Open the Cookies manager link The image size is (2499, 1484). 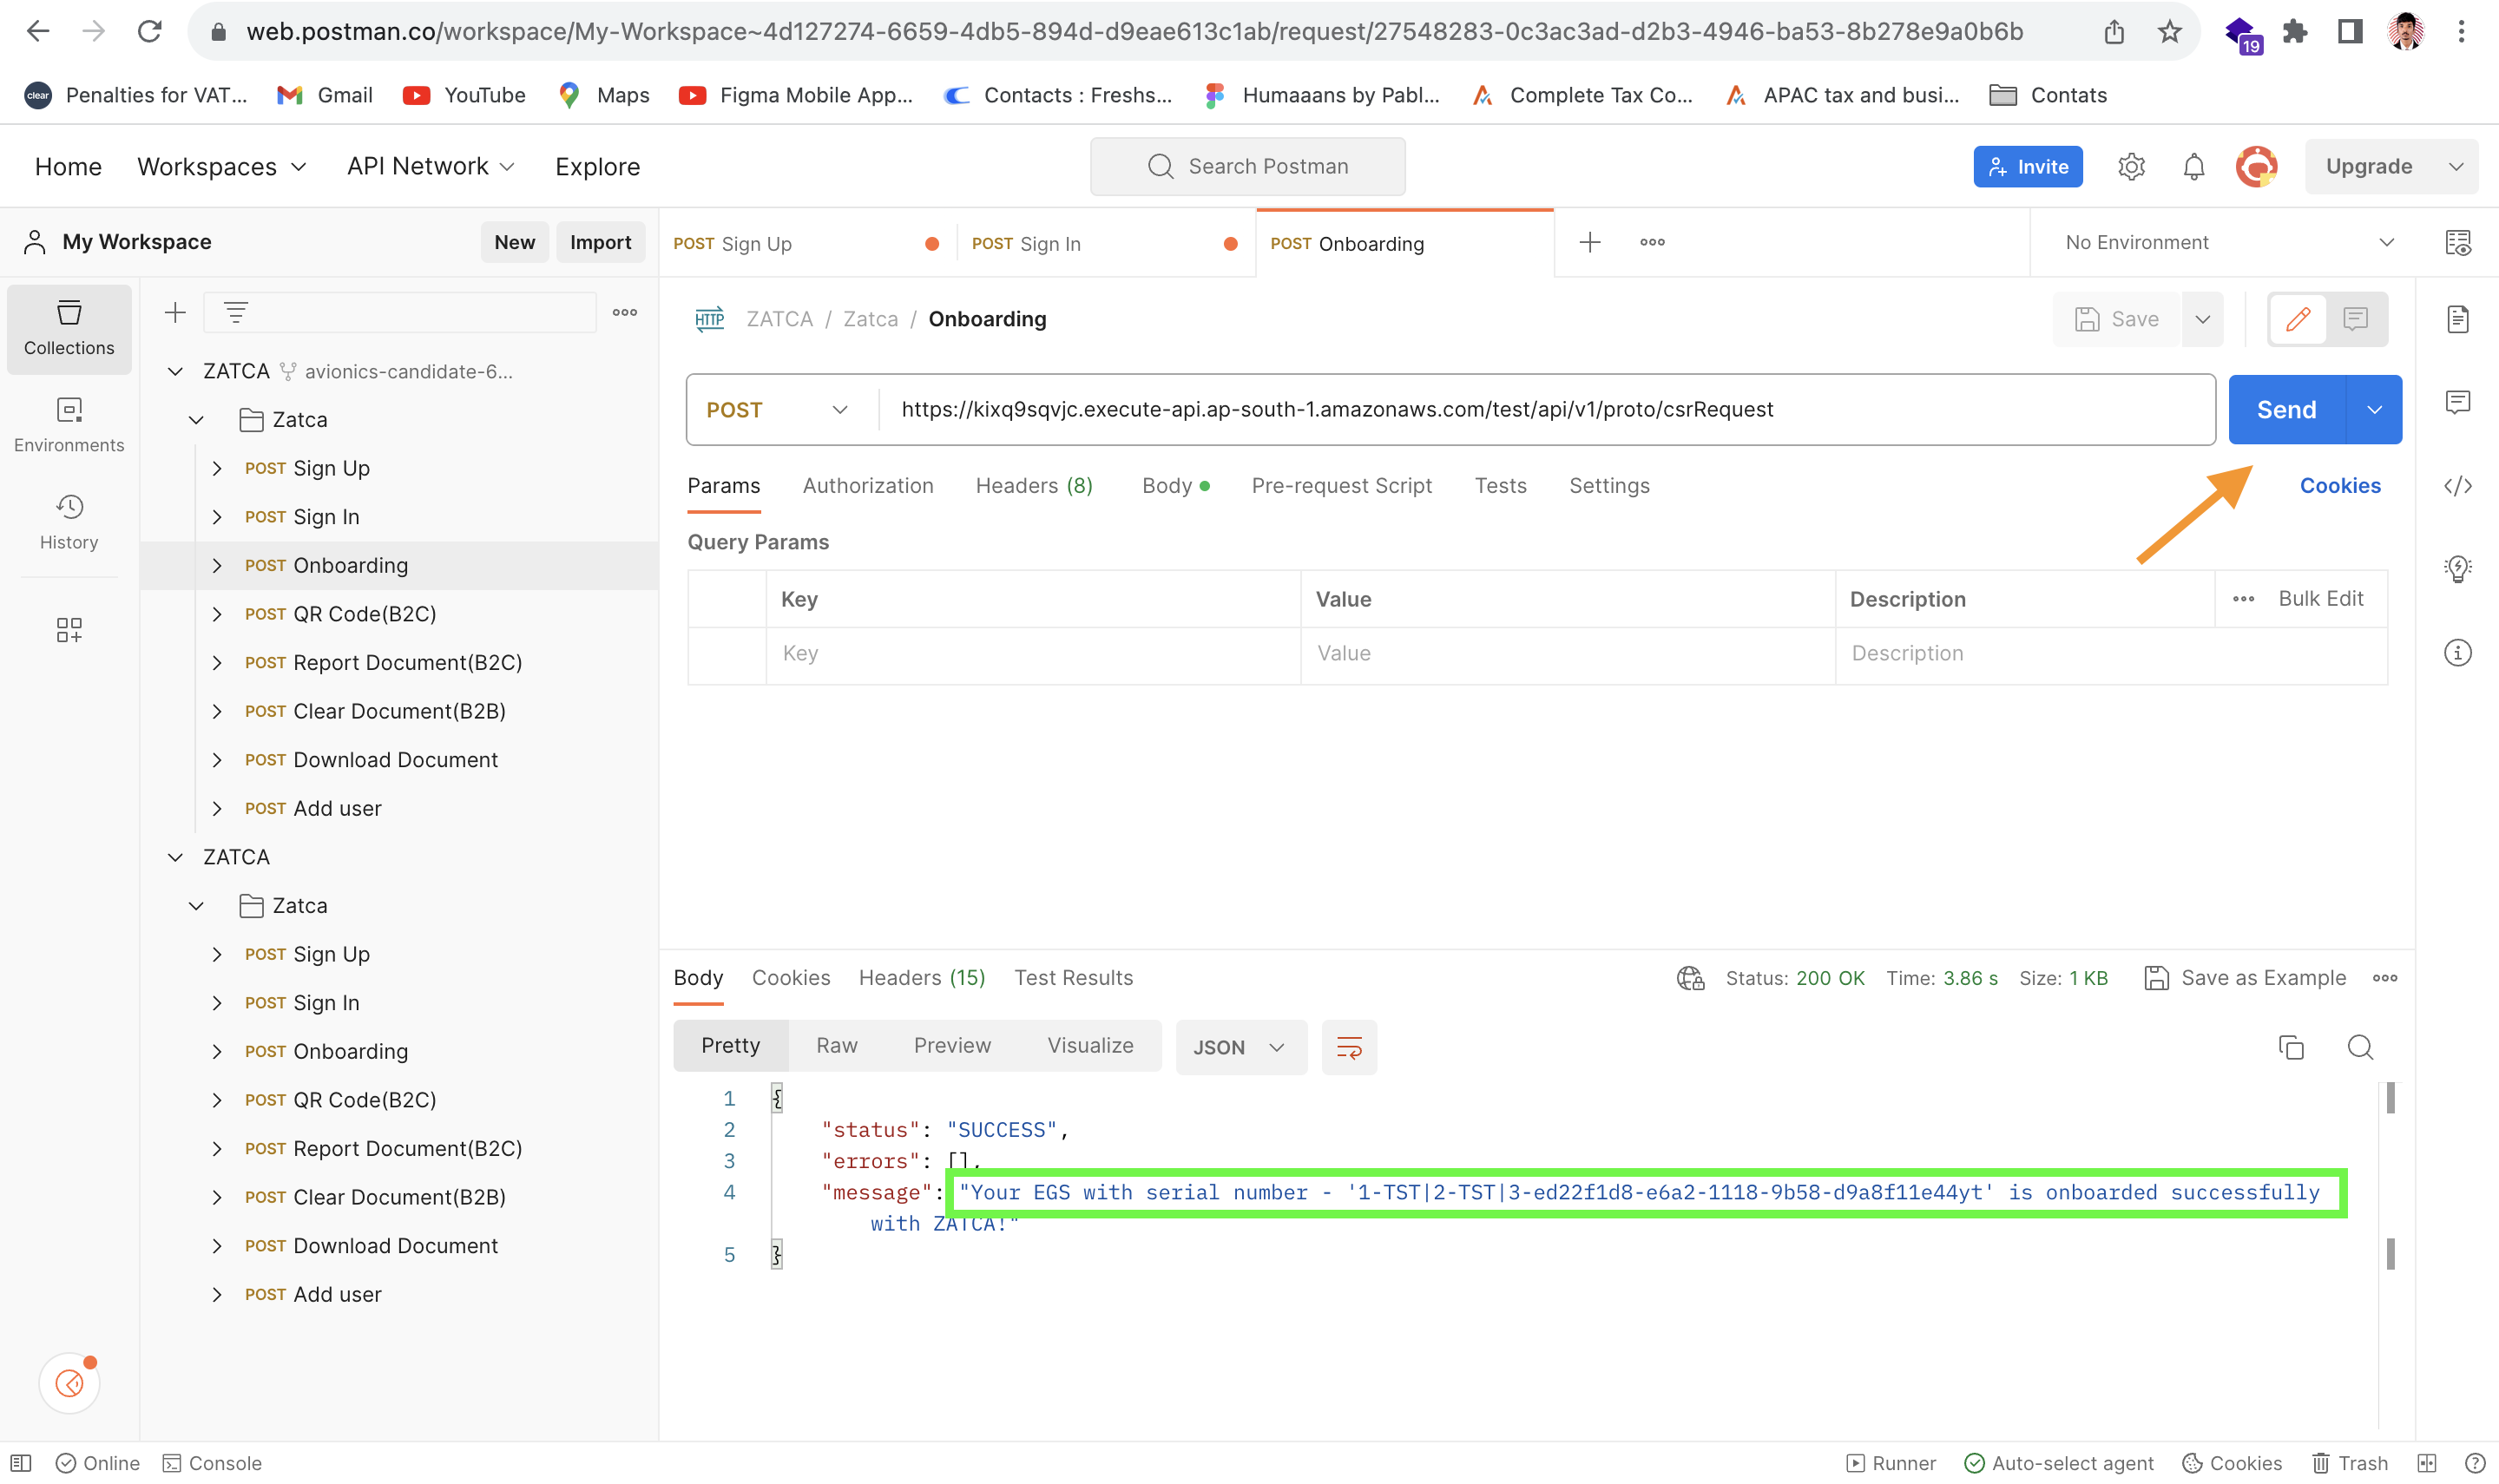2340,485
